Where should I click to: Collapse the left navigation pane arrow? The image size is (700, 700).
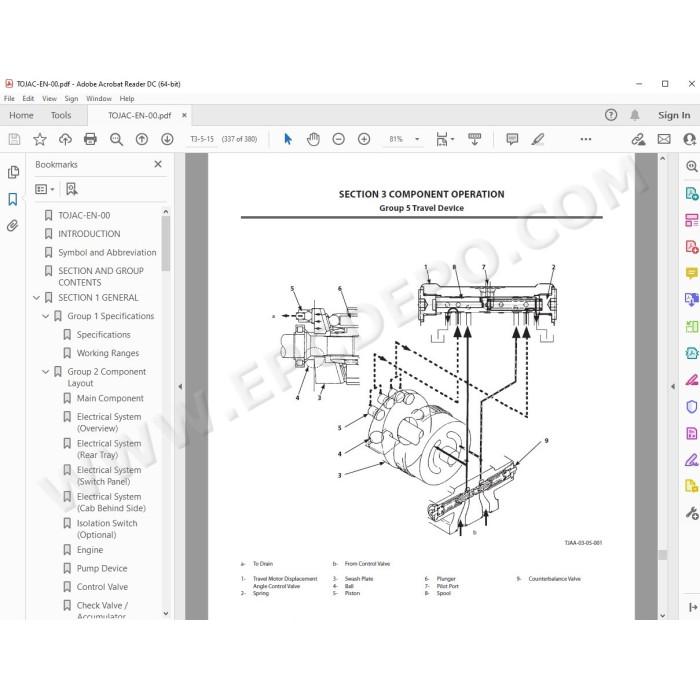tap(180, 387)
